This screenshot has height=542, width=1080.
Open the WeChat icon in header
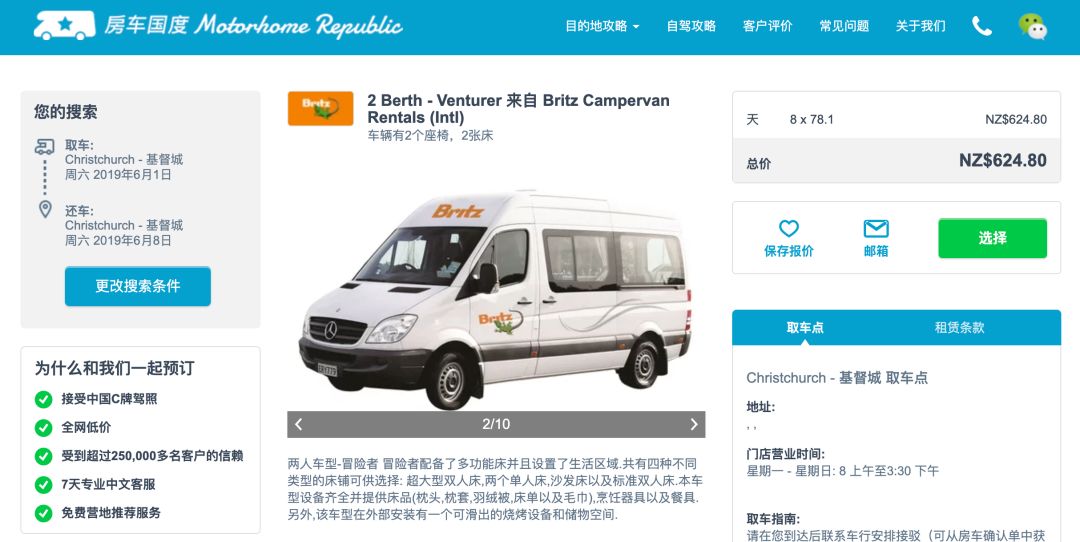1032,26
